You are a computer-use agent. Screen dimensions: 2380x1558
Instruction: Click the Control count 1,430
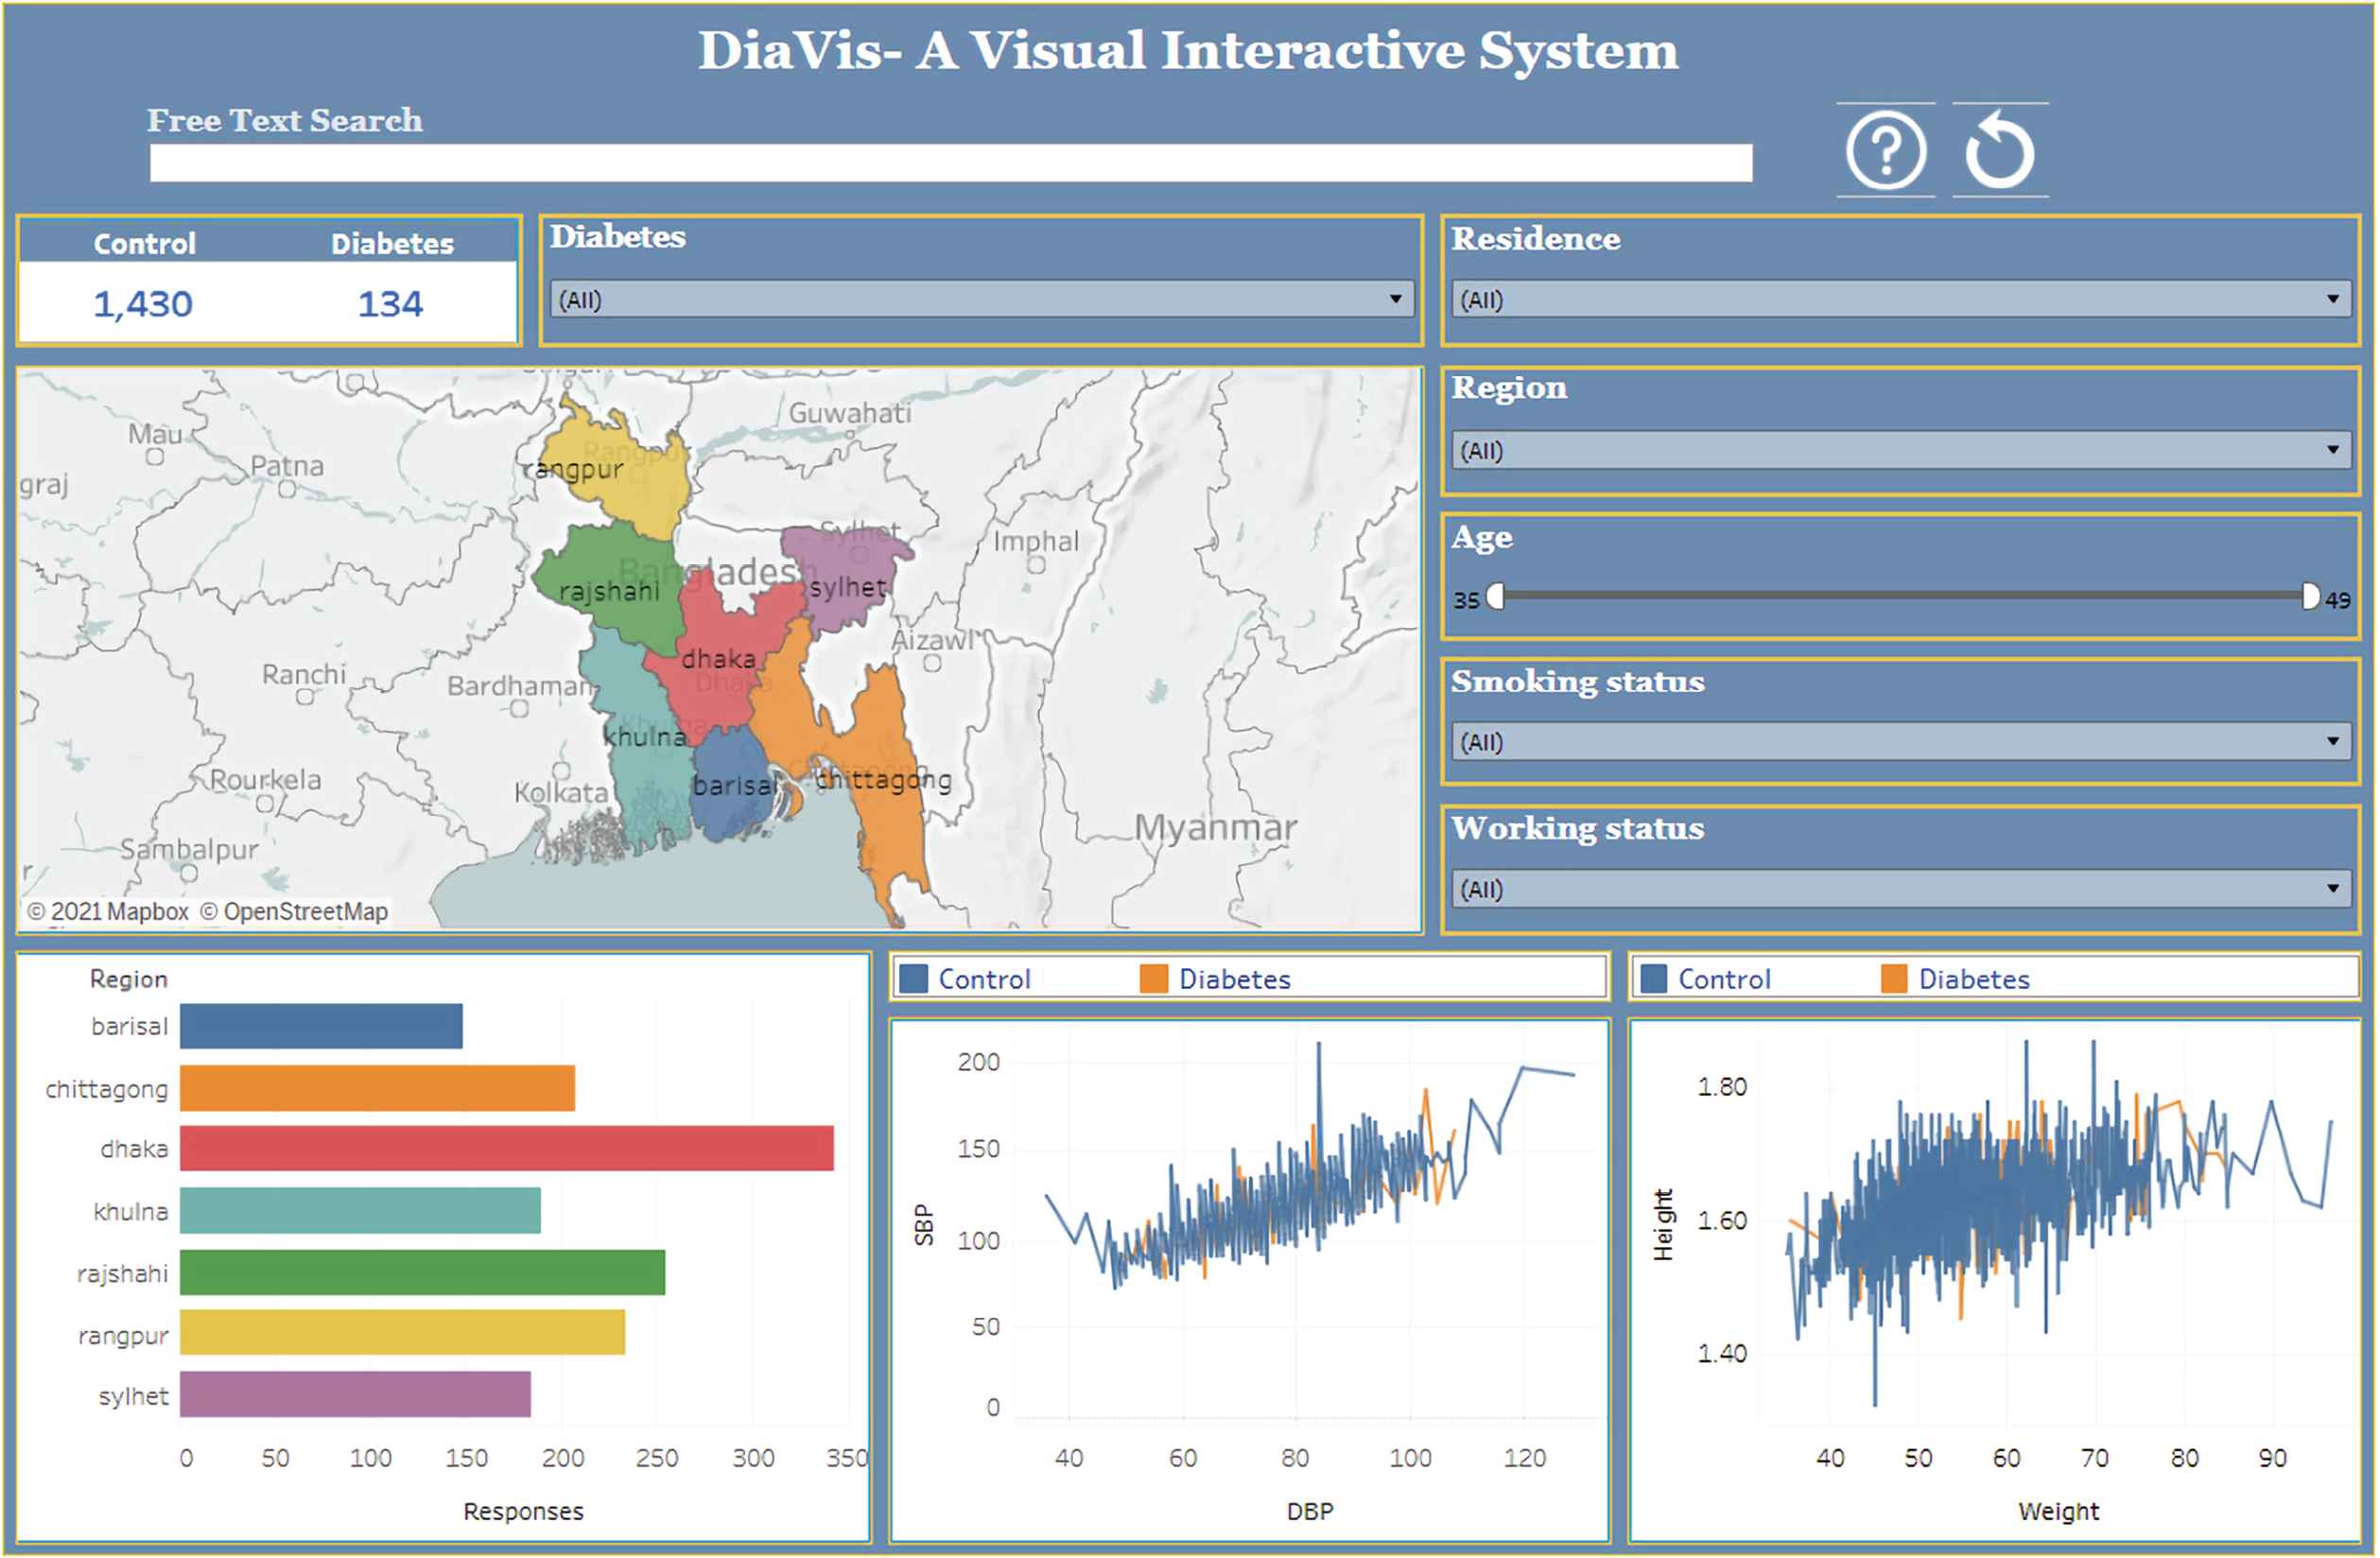pyautogui.click(x=143, y=304)
